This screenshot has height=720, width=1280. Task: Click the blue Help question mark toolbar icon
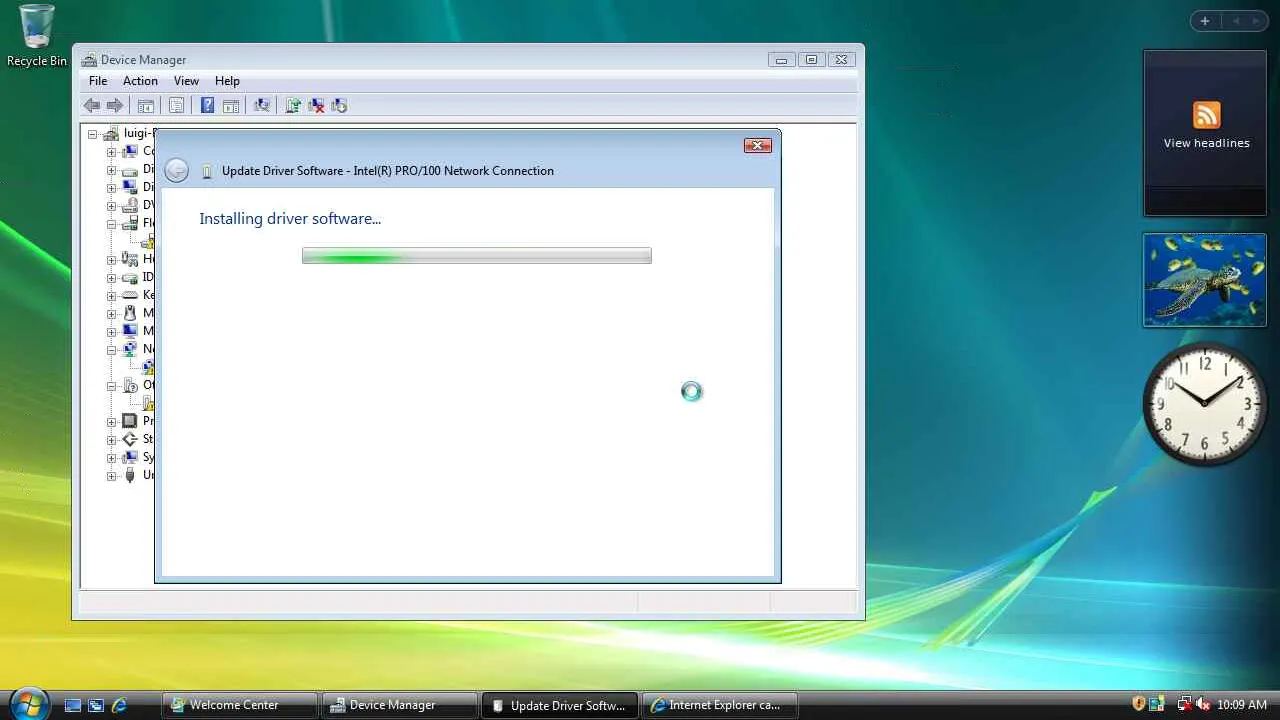point(207,105)
